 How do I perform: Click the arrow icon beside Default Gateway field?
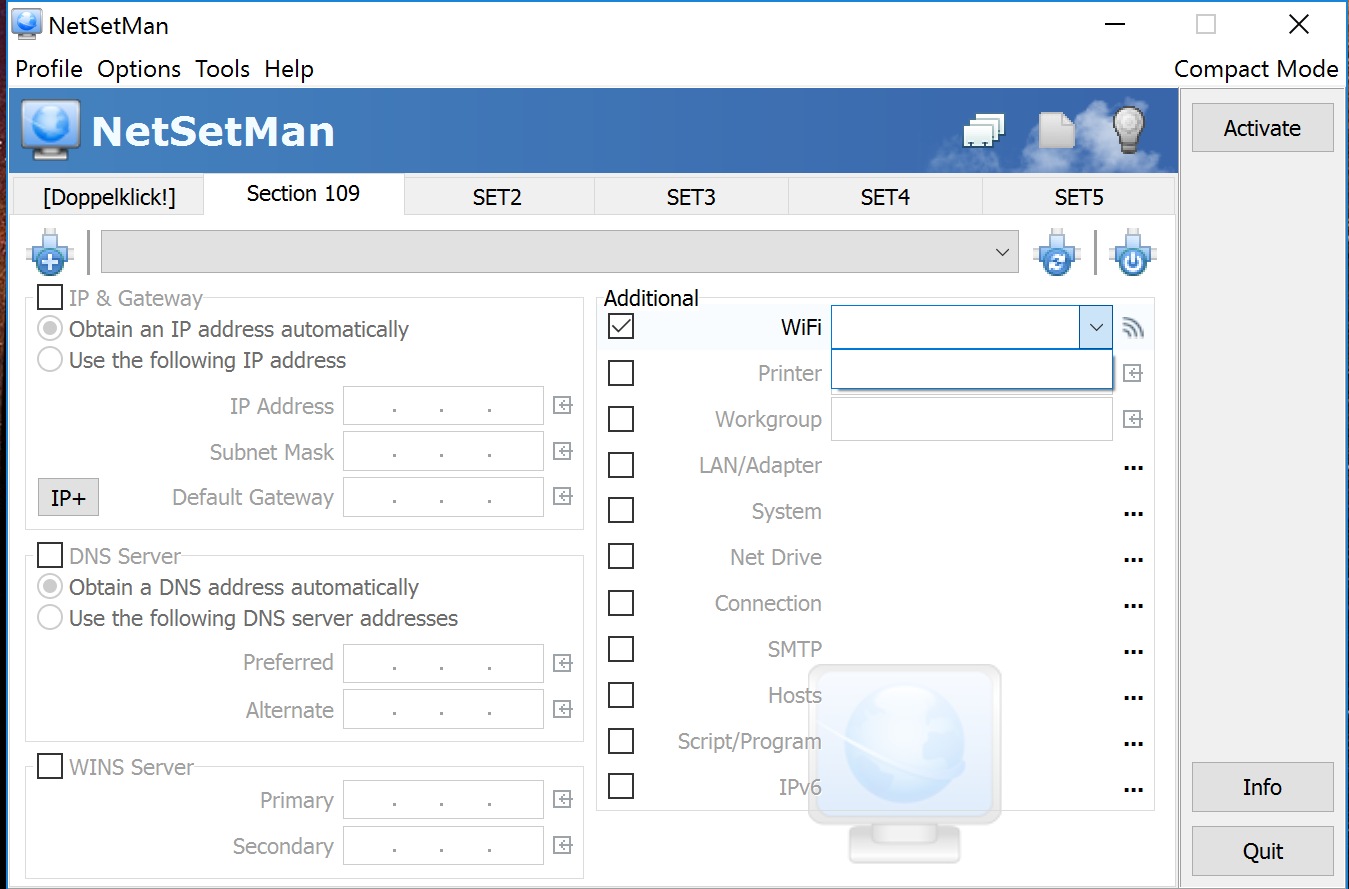click(563, 496)
